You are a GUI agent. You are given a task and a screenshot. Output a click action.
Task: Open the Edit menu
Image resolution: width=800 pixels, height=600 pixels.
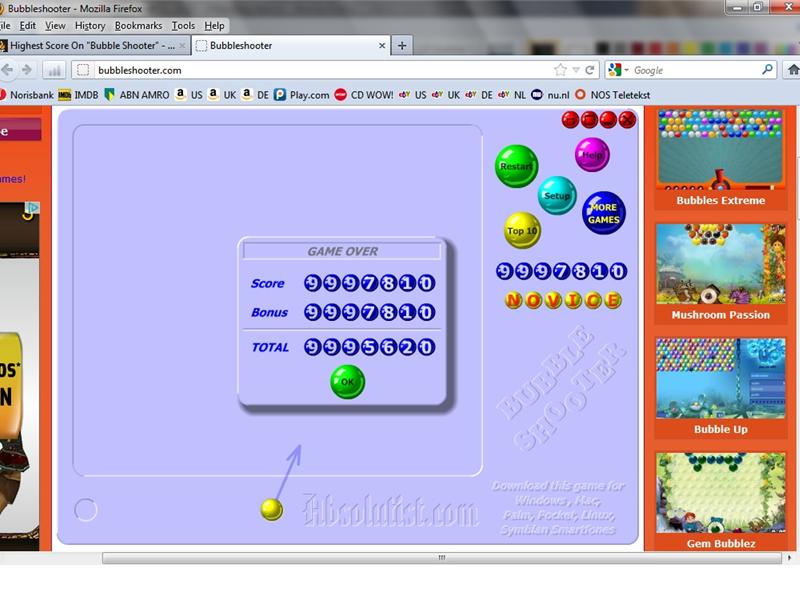coord(28,26)
